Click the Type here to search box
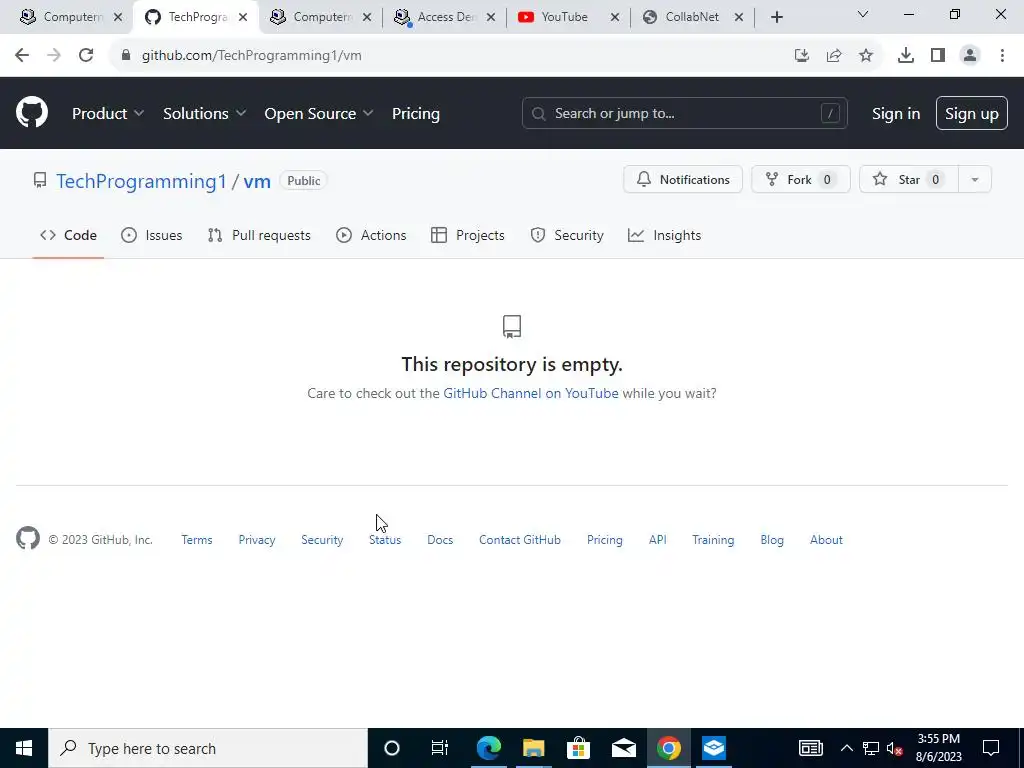This screenshot has height=768, width=1024. (208, 748)
